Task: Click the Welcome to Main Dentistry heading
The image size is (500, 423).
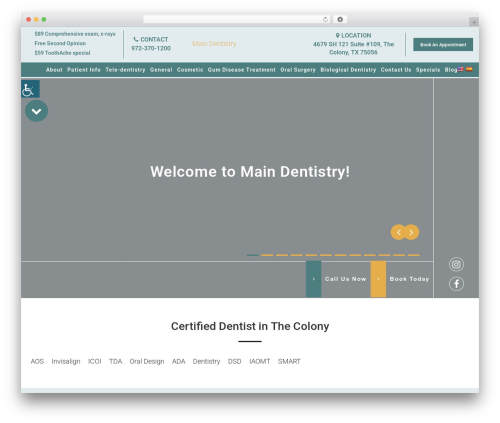Action: coord(250,172)
